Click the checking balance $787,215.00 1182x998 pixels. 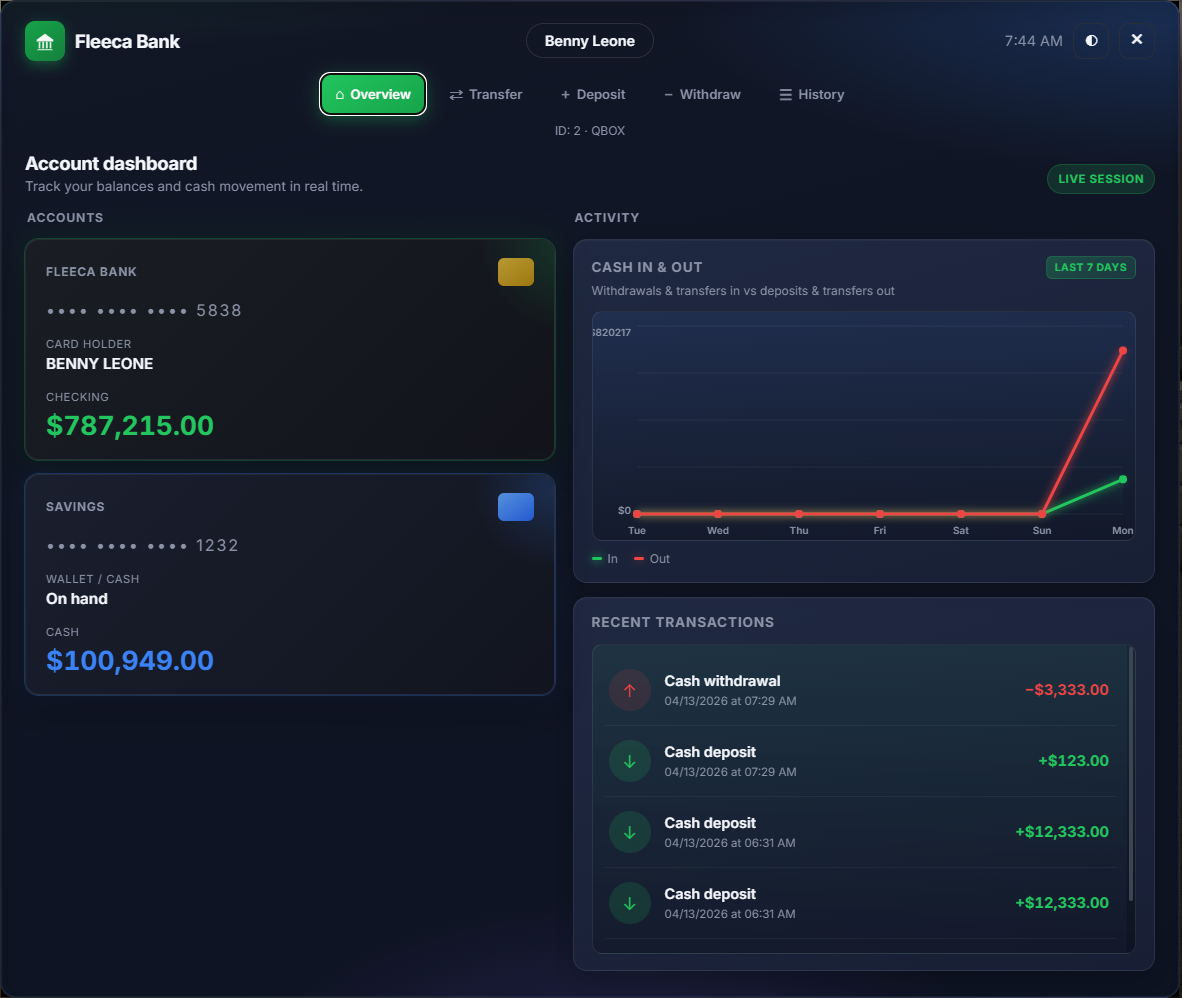pos(130,426)
